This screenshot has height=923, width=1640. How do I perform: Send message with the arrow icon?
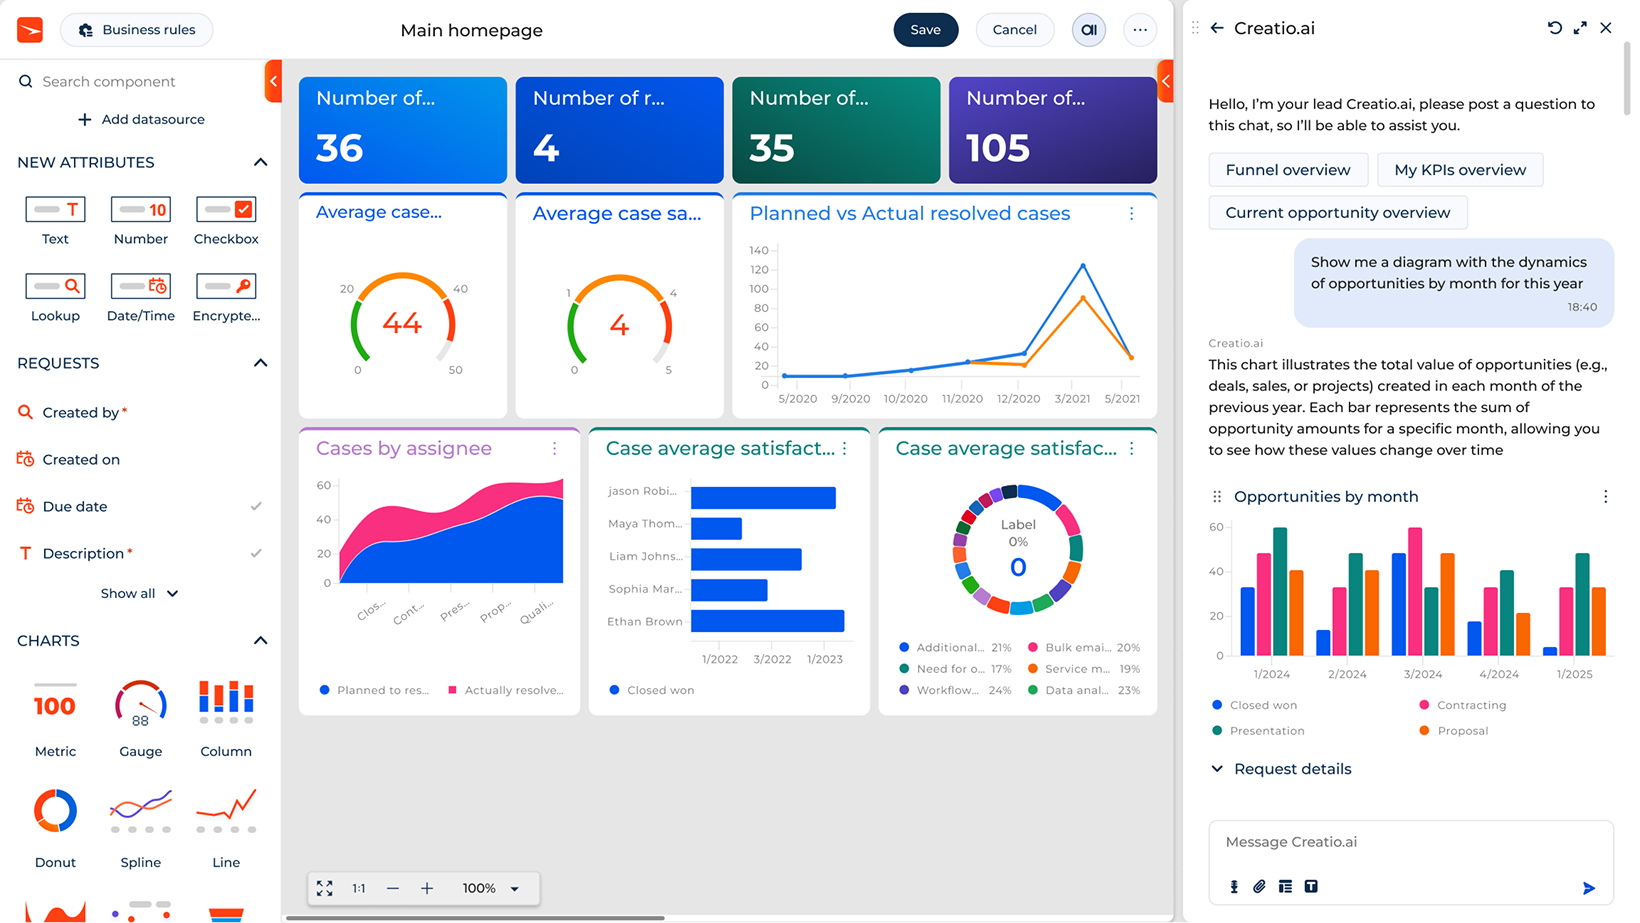[x=1588, y=888]
